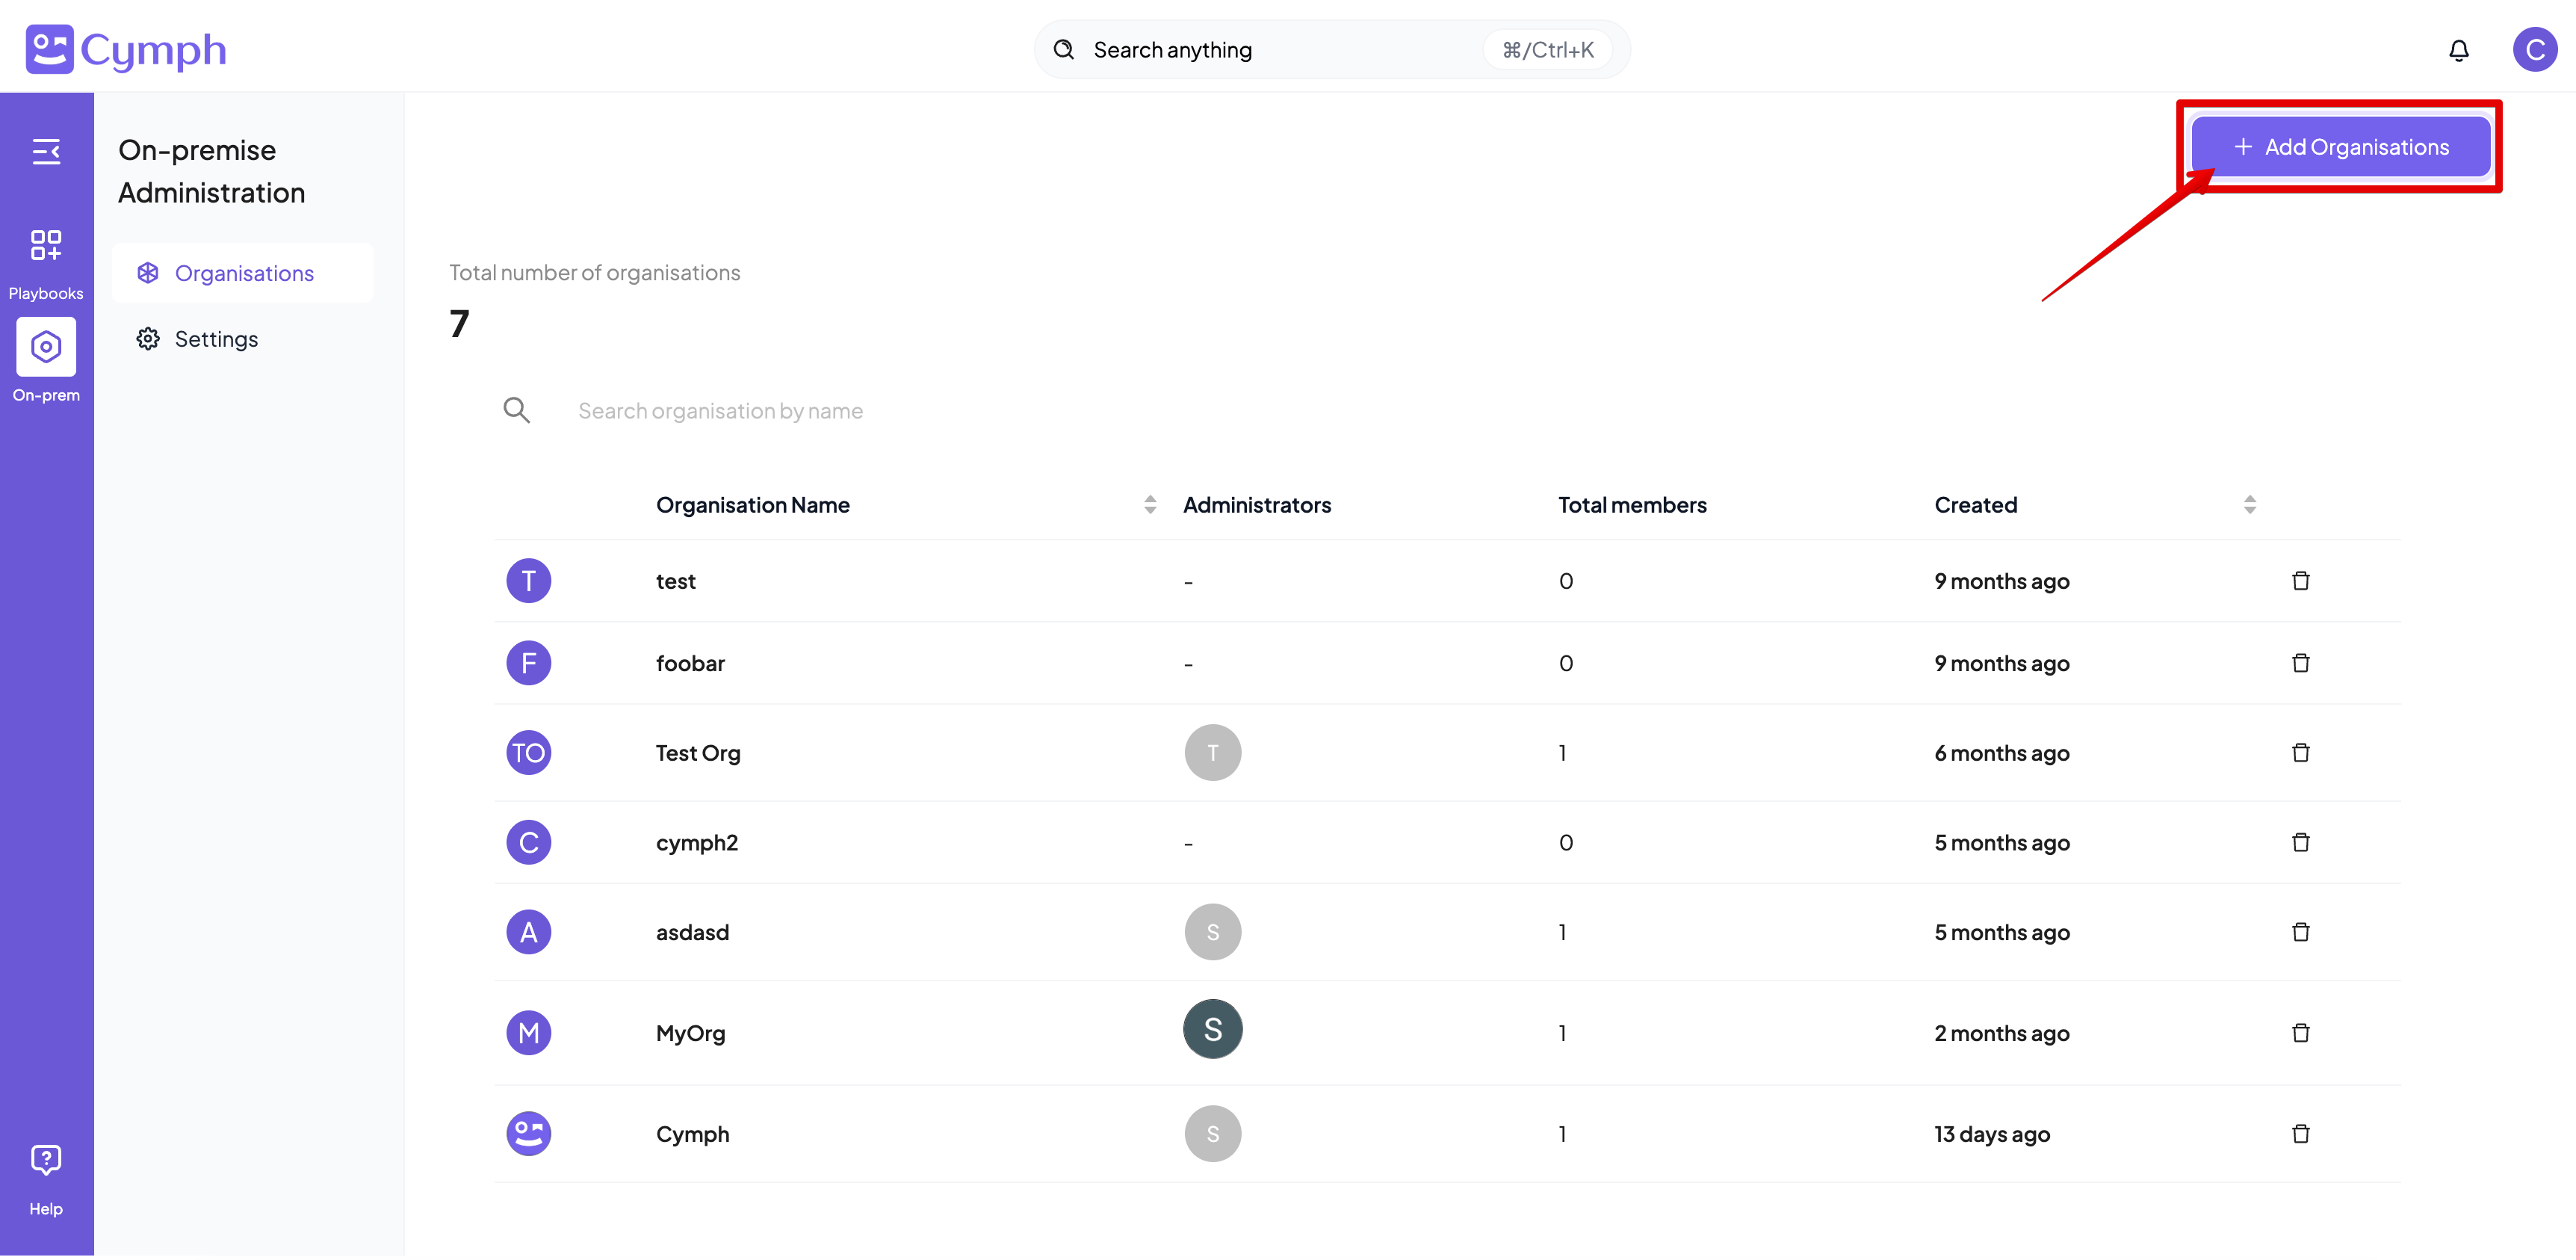Switch to the Organisations section
Screen dimensions: 2576x1260
click(244, 272)
